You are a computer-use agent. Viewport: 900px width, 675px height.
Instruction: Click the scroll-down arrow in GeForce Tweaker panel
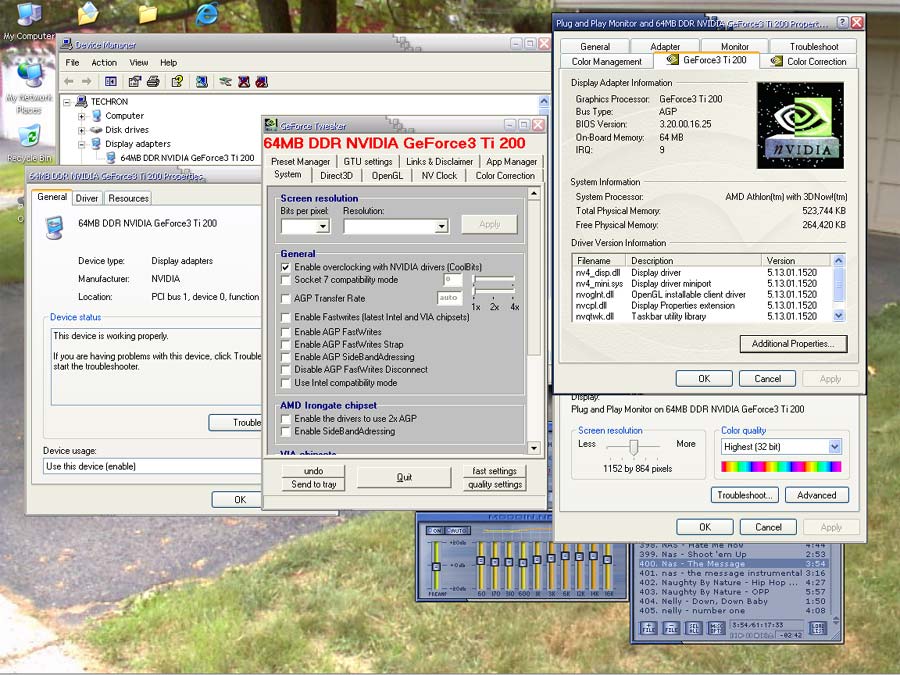[x=534, y=448]
